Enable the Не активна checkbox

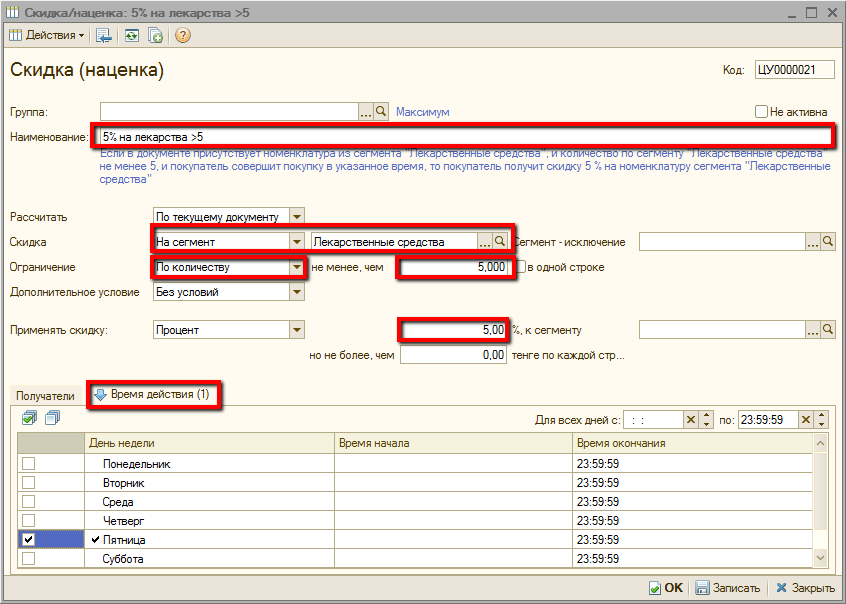coord(762,112)
